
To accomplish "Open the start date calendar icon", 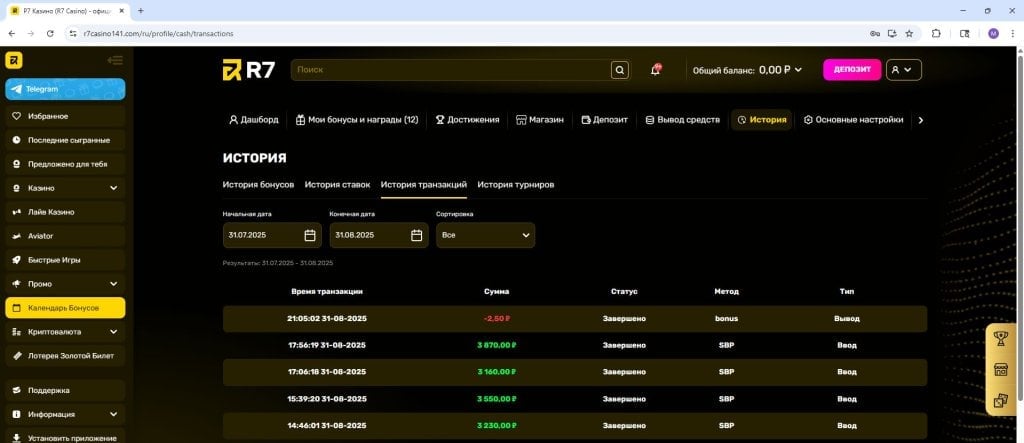I will click(310, 235).
